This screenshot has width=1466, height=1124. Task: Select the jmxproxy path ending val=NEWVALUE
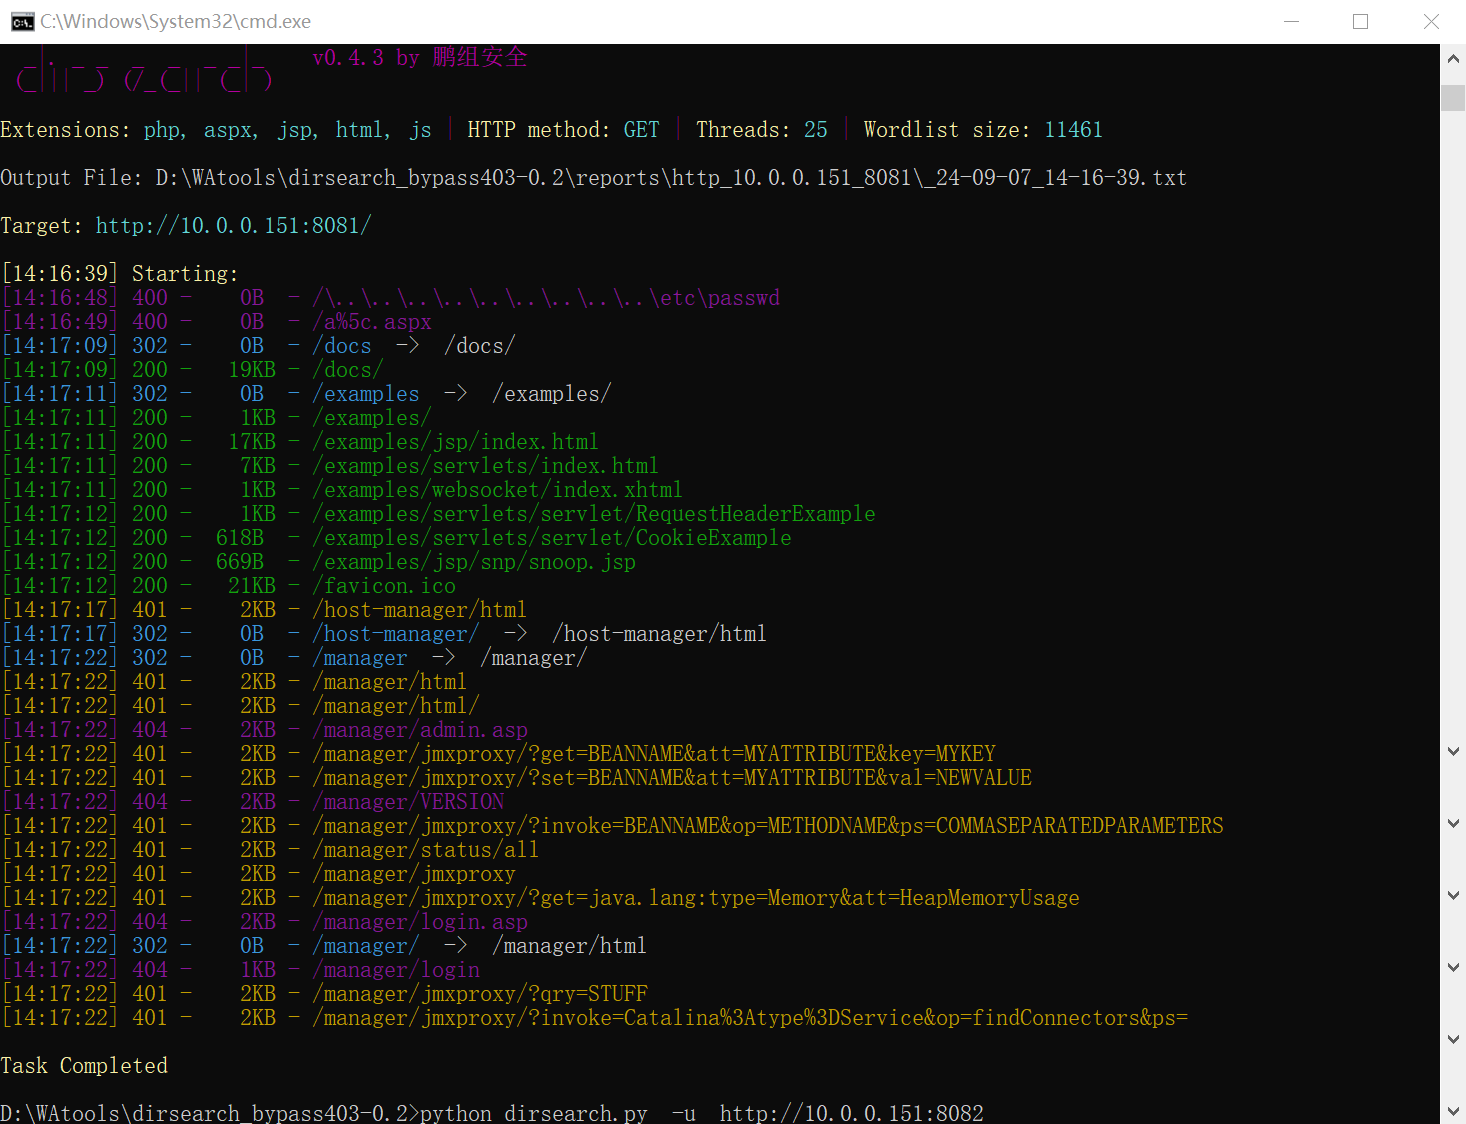tap(672, 778)
